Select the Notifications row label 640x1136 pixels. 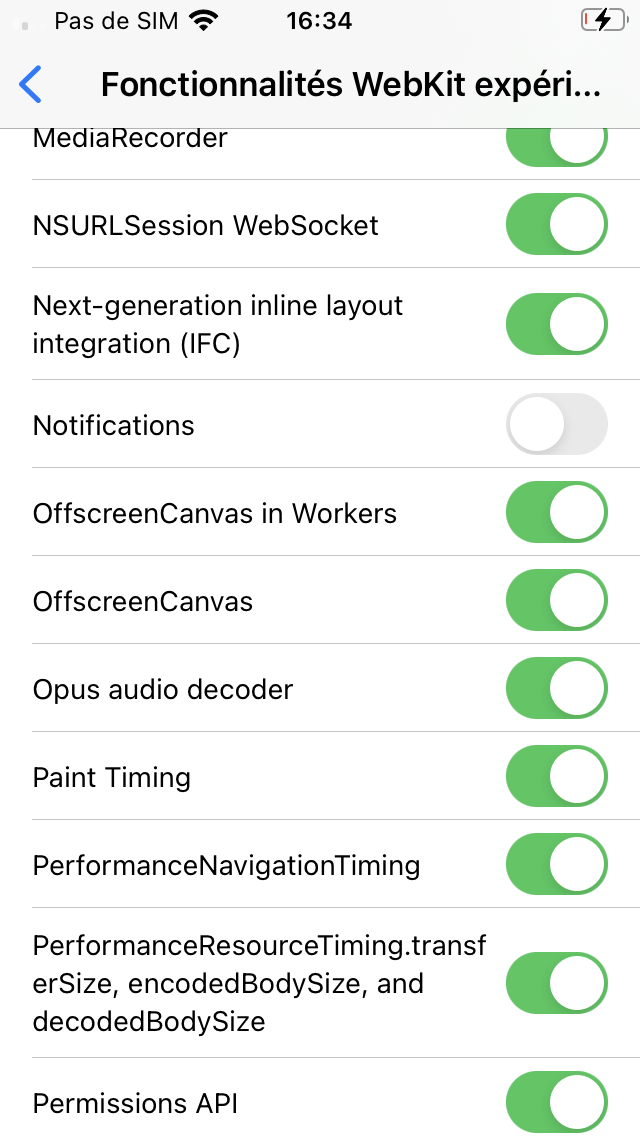(114, 425)
